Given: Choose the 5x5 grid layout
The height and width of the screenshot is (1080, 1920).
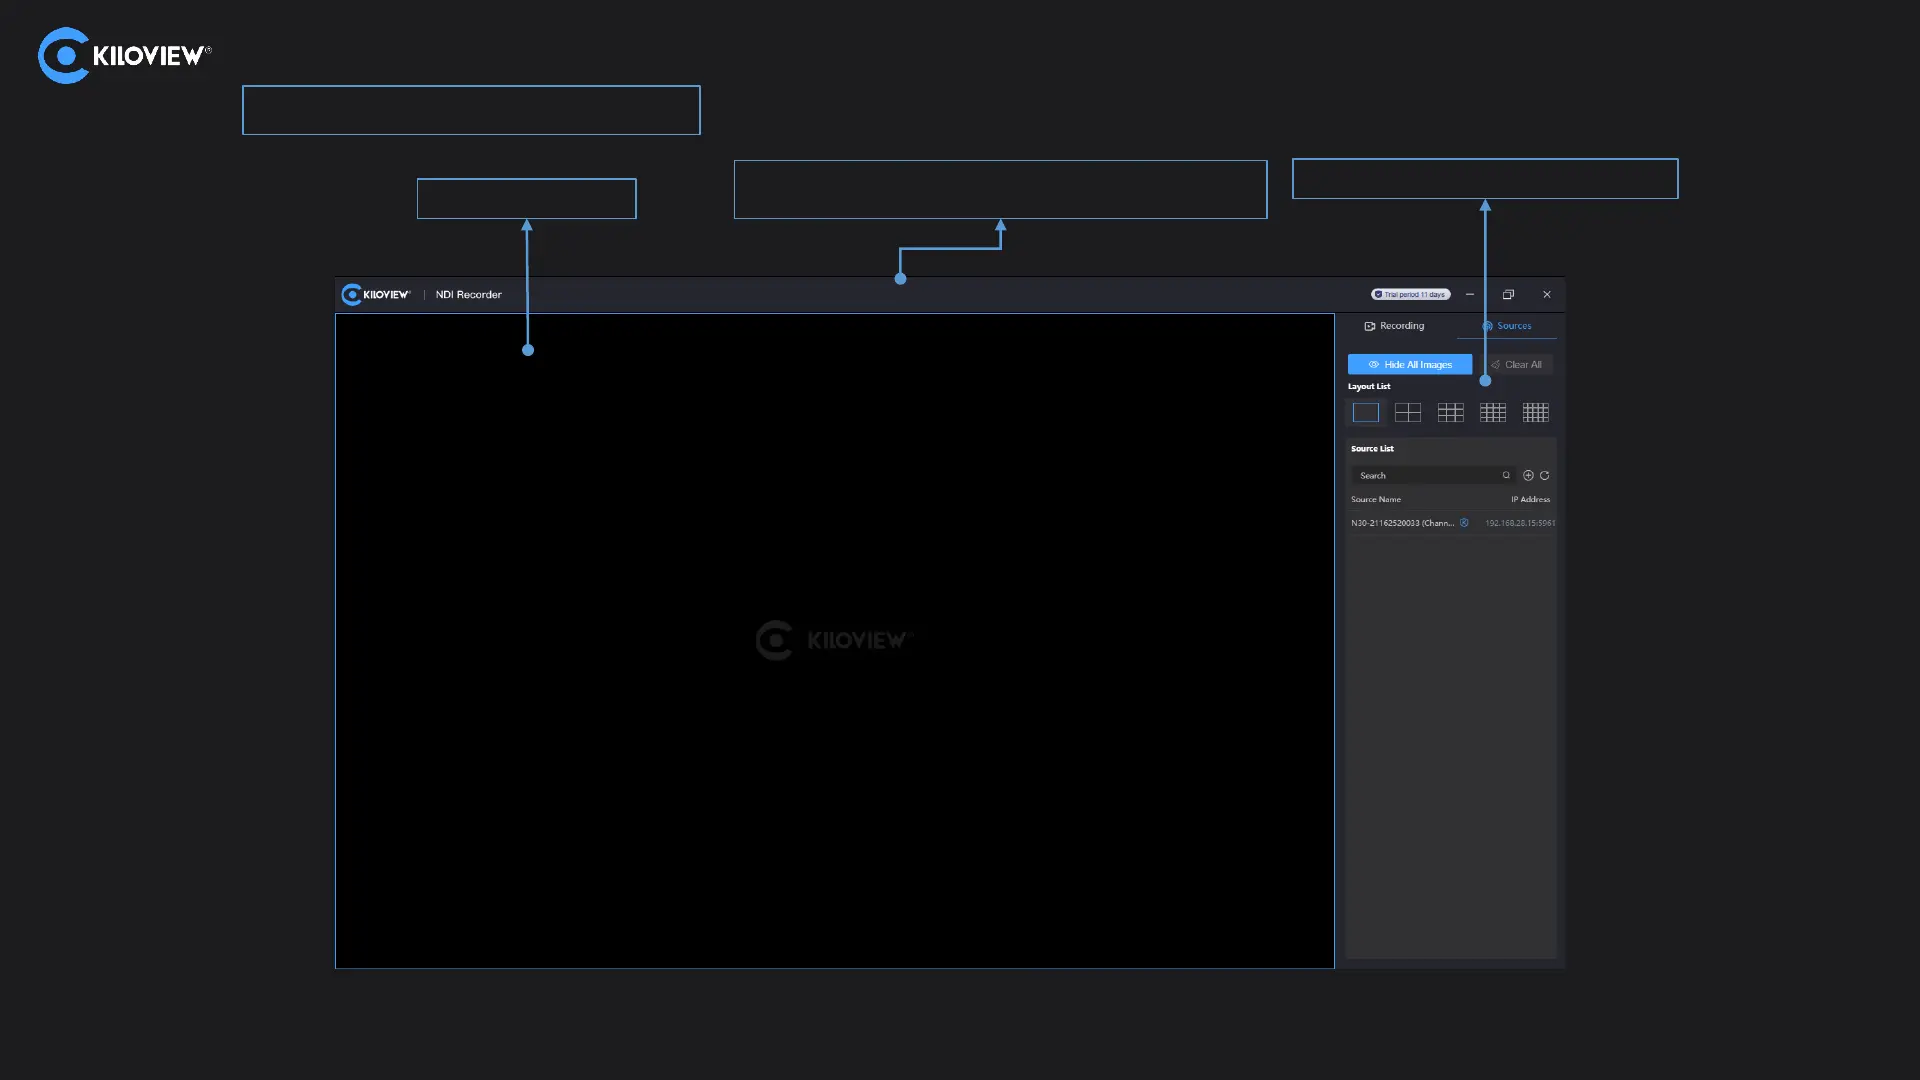Looking at the screenshot, I should click(1535, 412).
